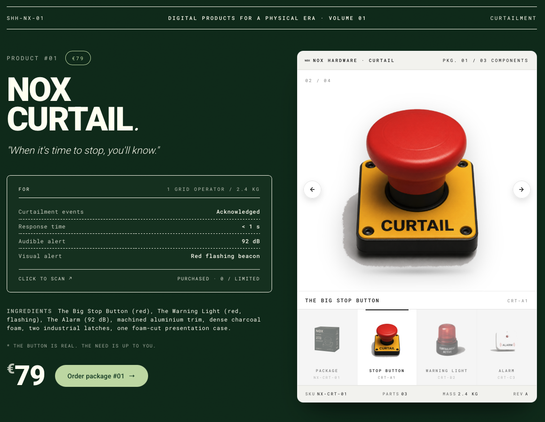Click the large €79 price text
Image resolution: width=545 pixels, height=422 pixels.
[26, 375]
